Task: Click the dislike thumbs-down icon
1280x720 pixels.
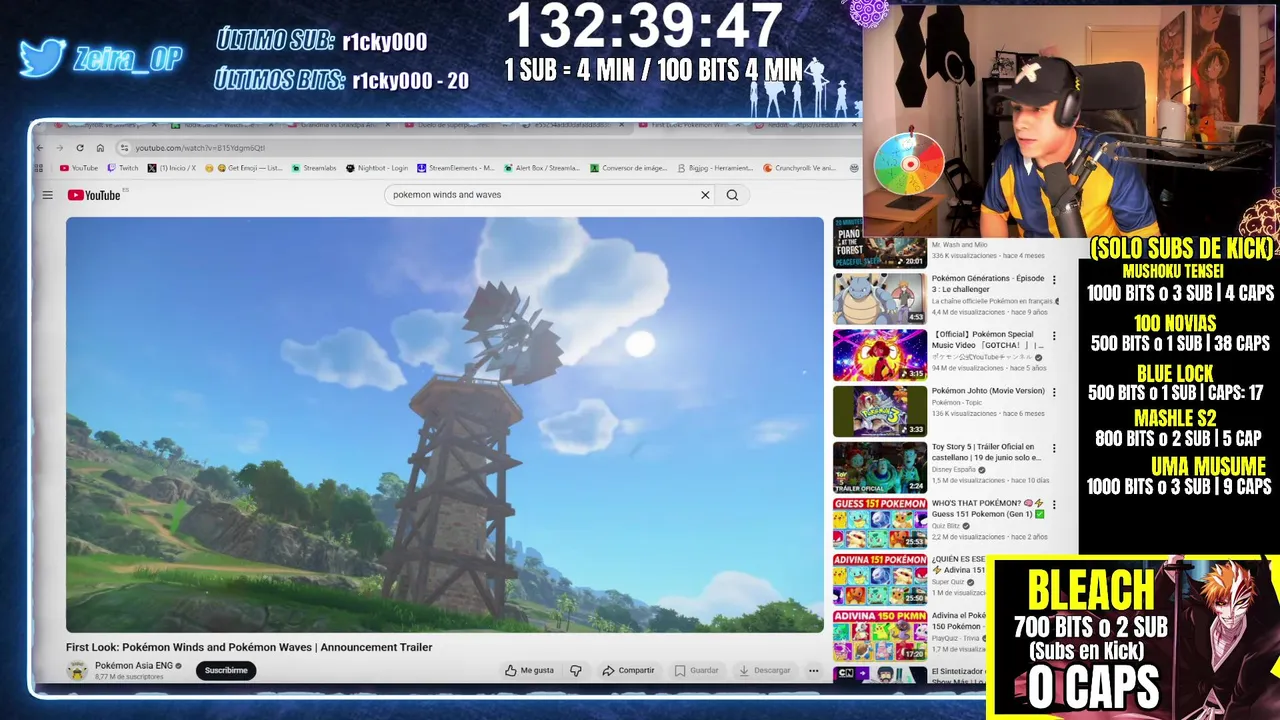Action: [575, 670]
